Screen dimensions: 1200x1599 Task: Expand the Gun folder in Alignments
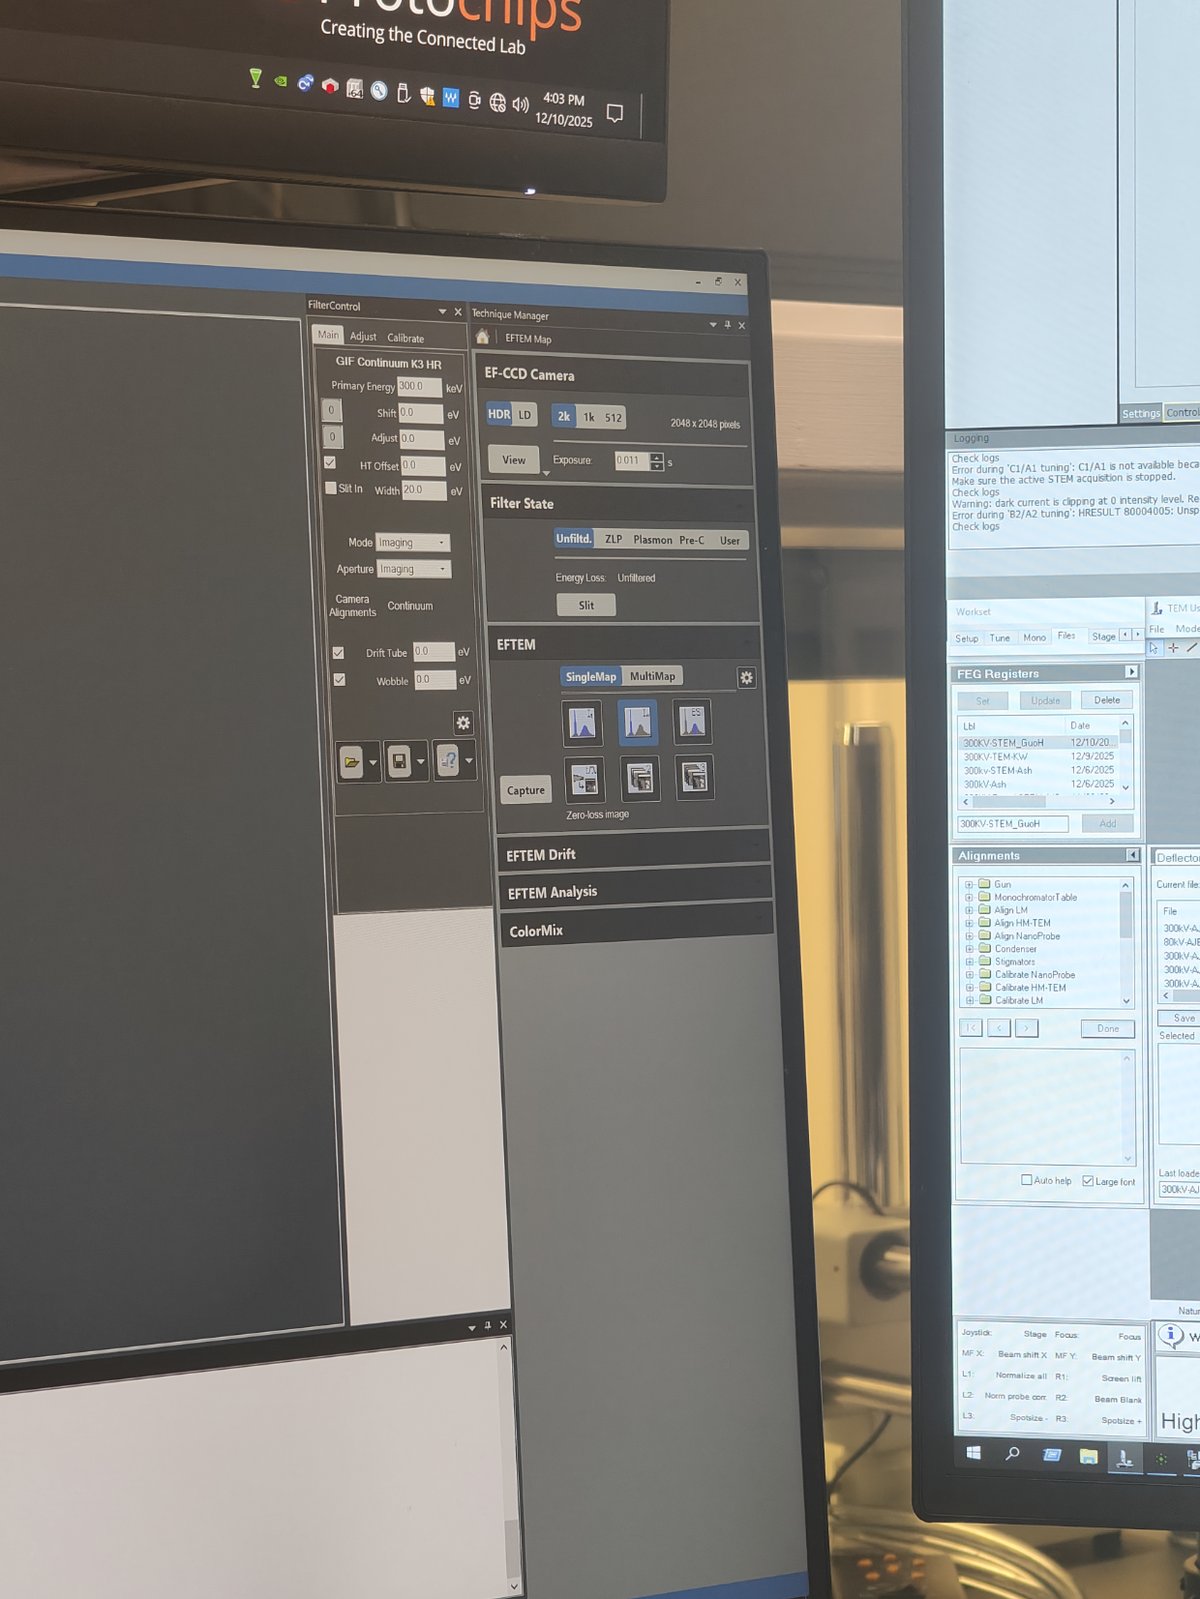coord(968,884)
